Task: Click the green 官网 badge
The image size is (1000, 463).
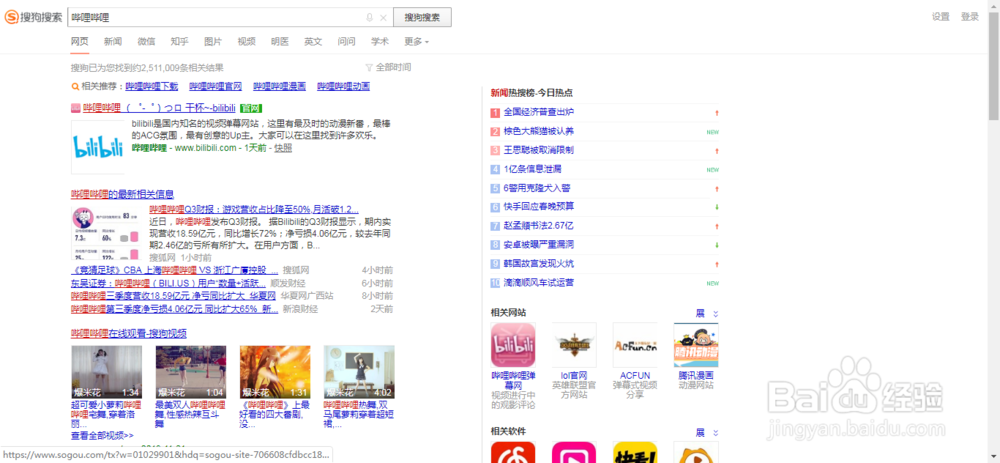Action: coord(251,108)
